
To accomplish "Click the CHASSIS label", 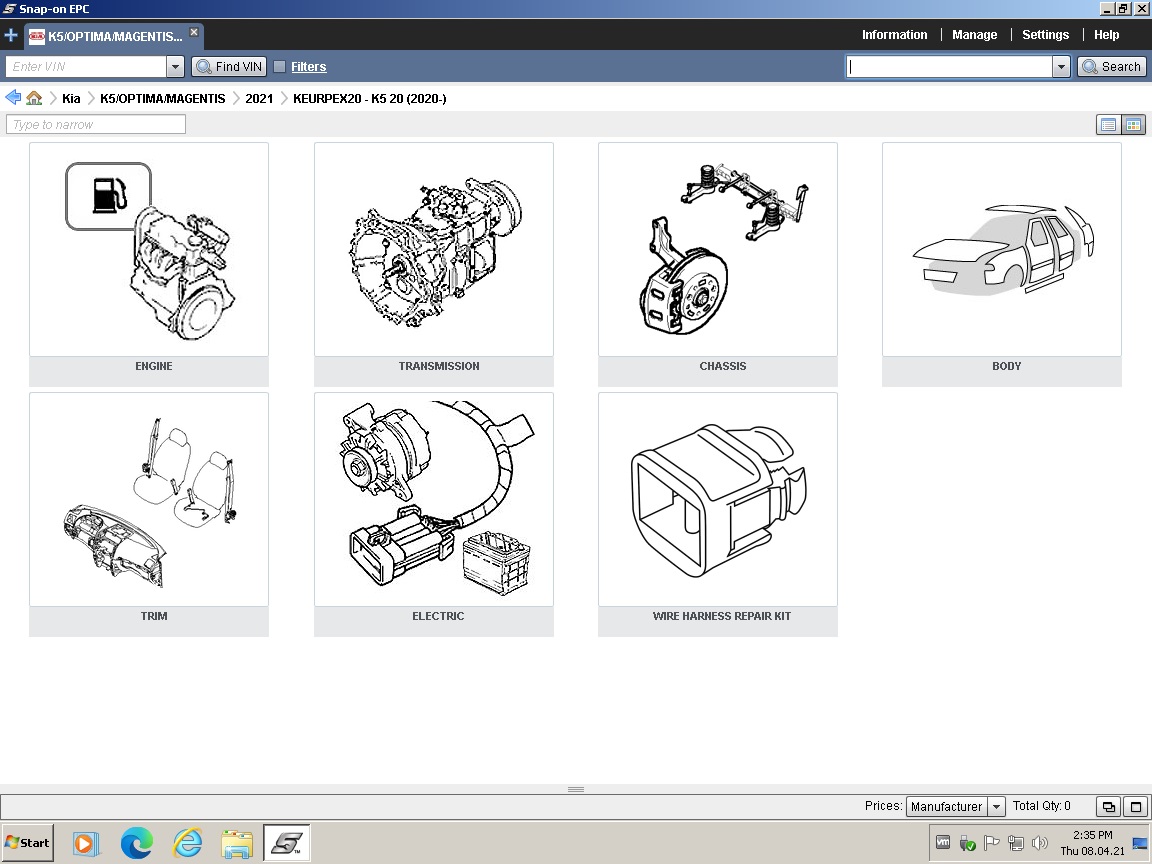I will 722,366.
